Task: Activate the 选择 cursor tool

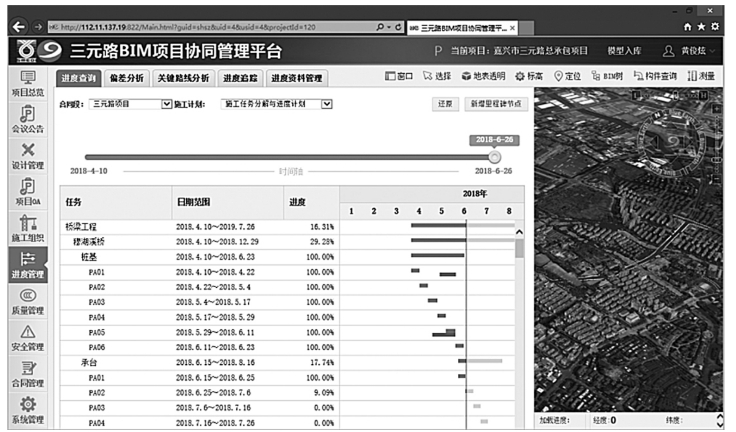Action: [x=437, y=76]
